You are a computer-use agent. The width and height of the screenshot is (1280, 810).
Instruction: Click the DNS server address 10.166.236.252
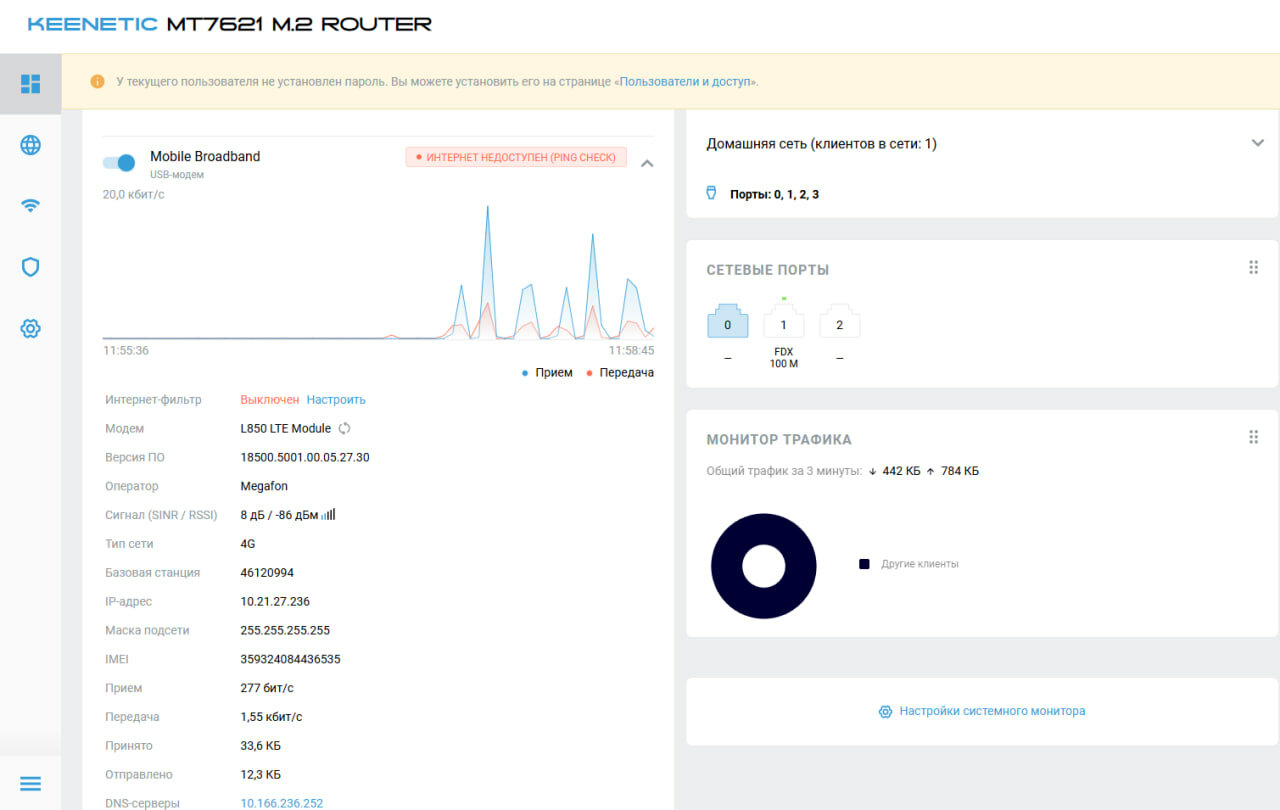pos(282,803)
